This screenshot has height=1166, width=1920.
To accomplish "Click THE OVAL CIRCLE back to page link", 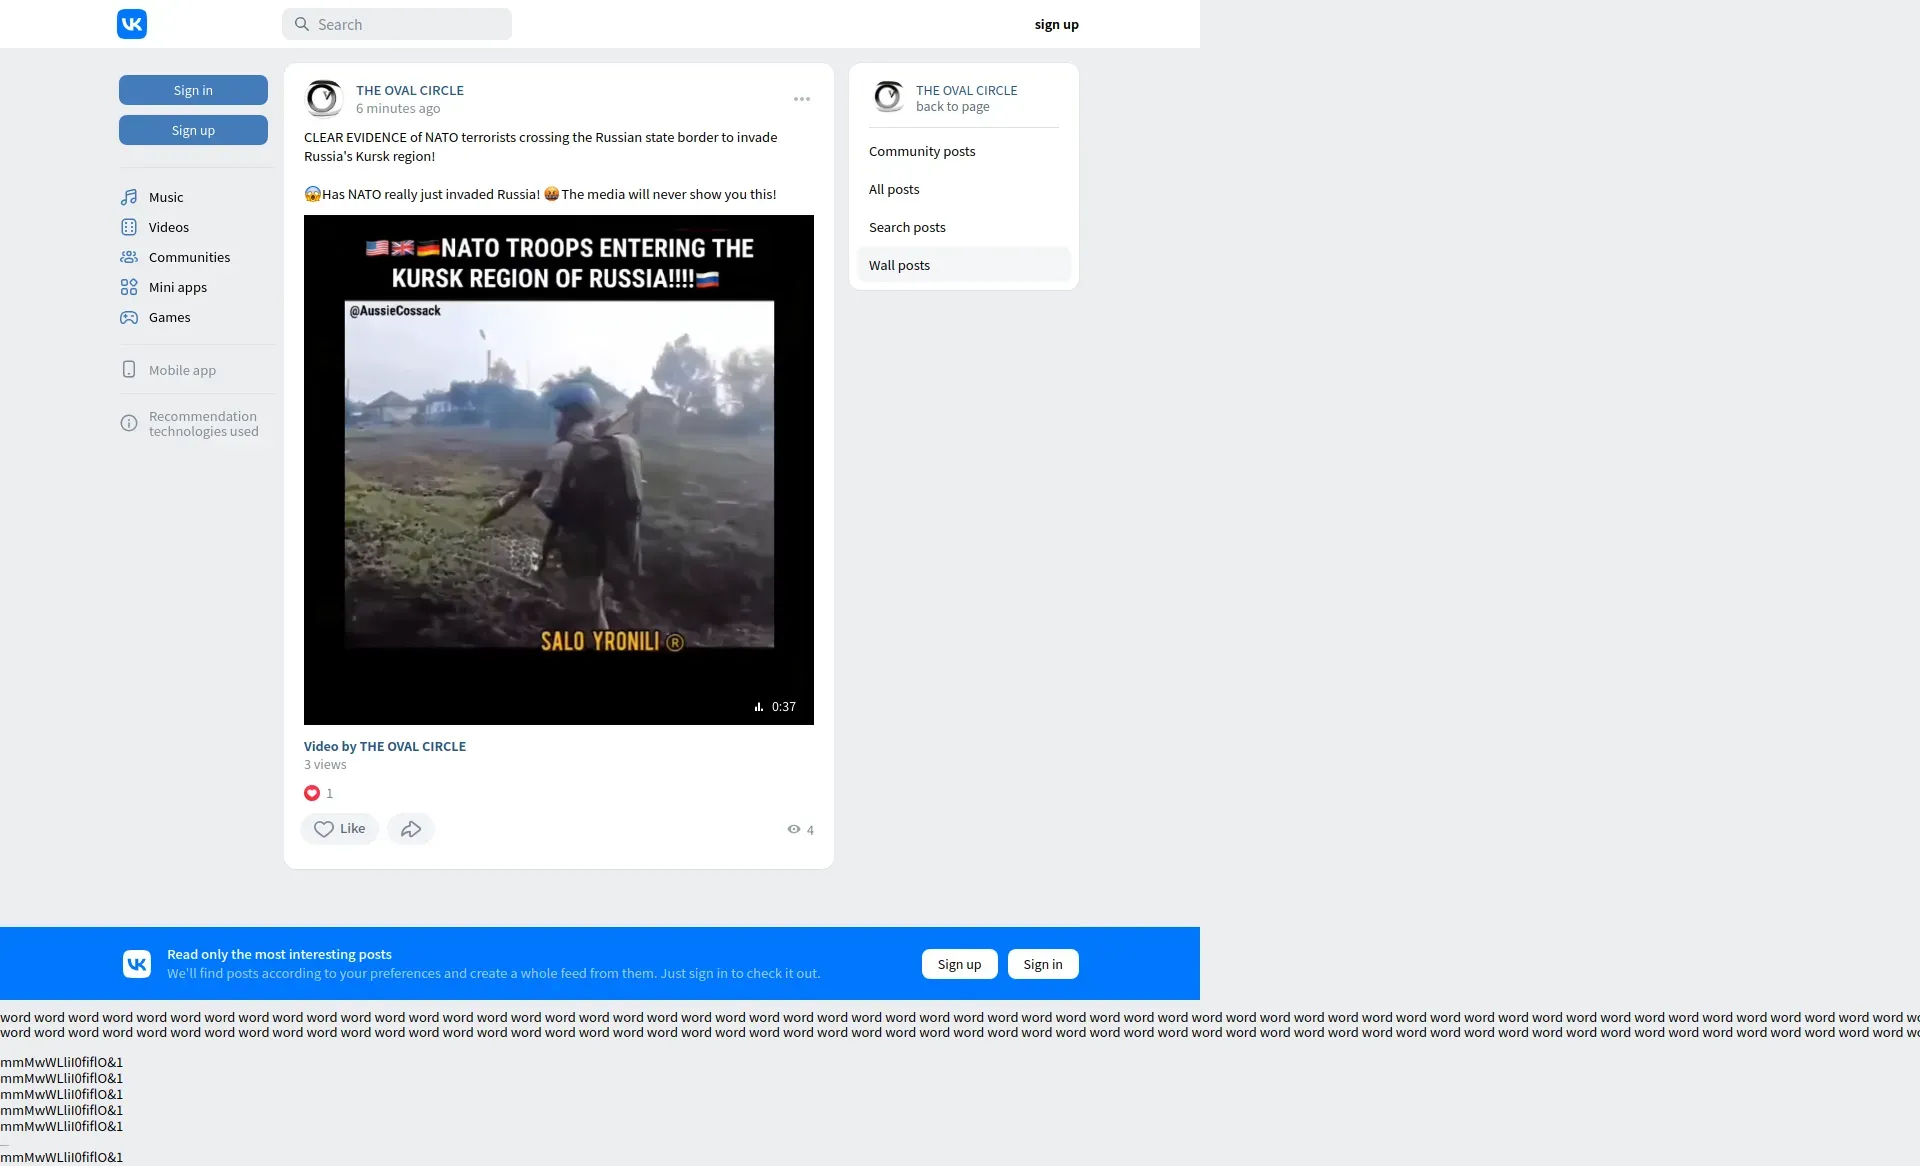I will coord(966,98).
